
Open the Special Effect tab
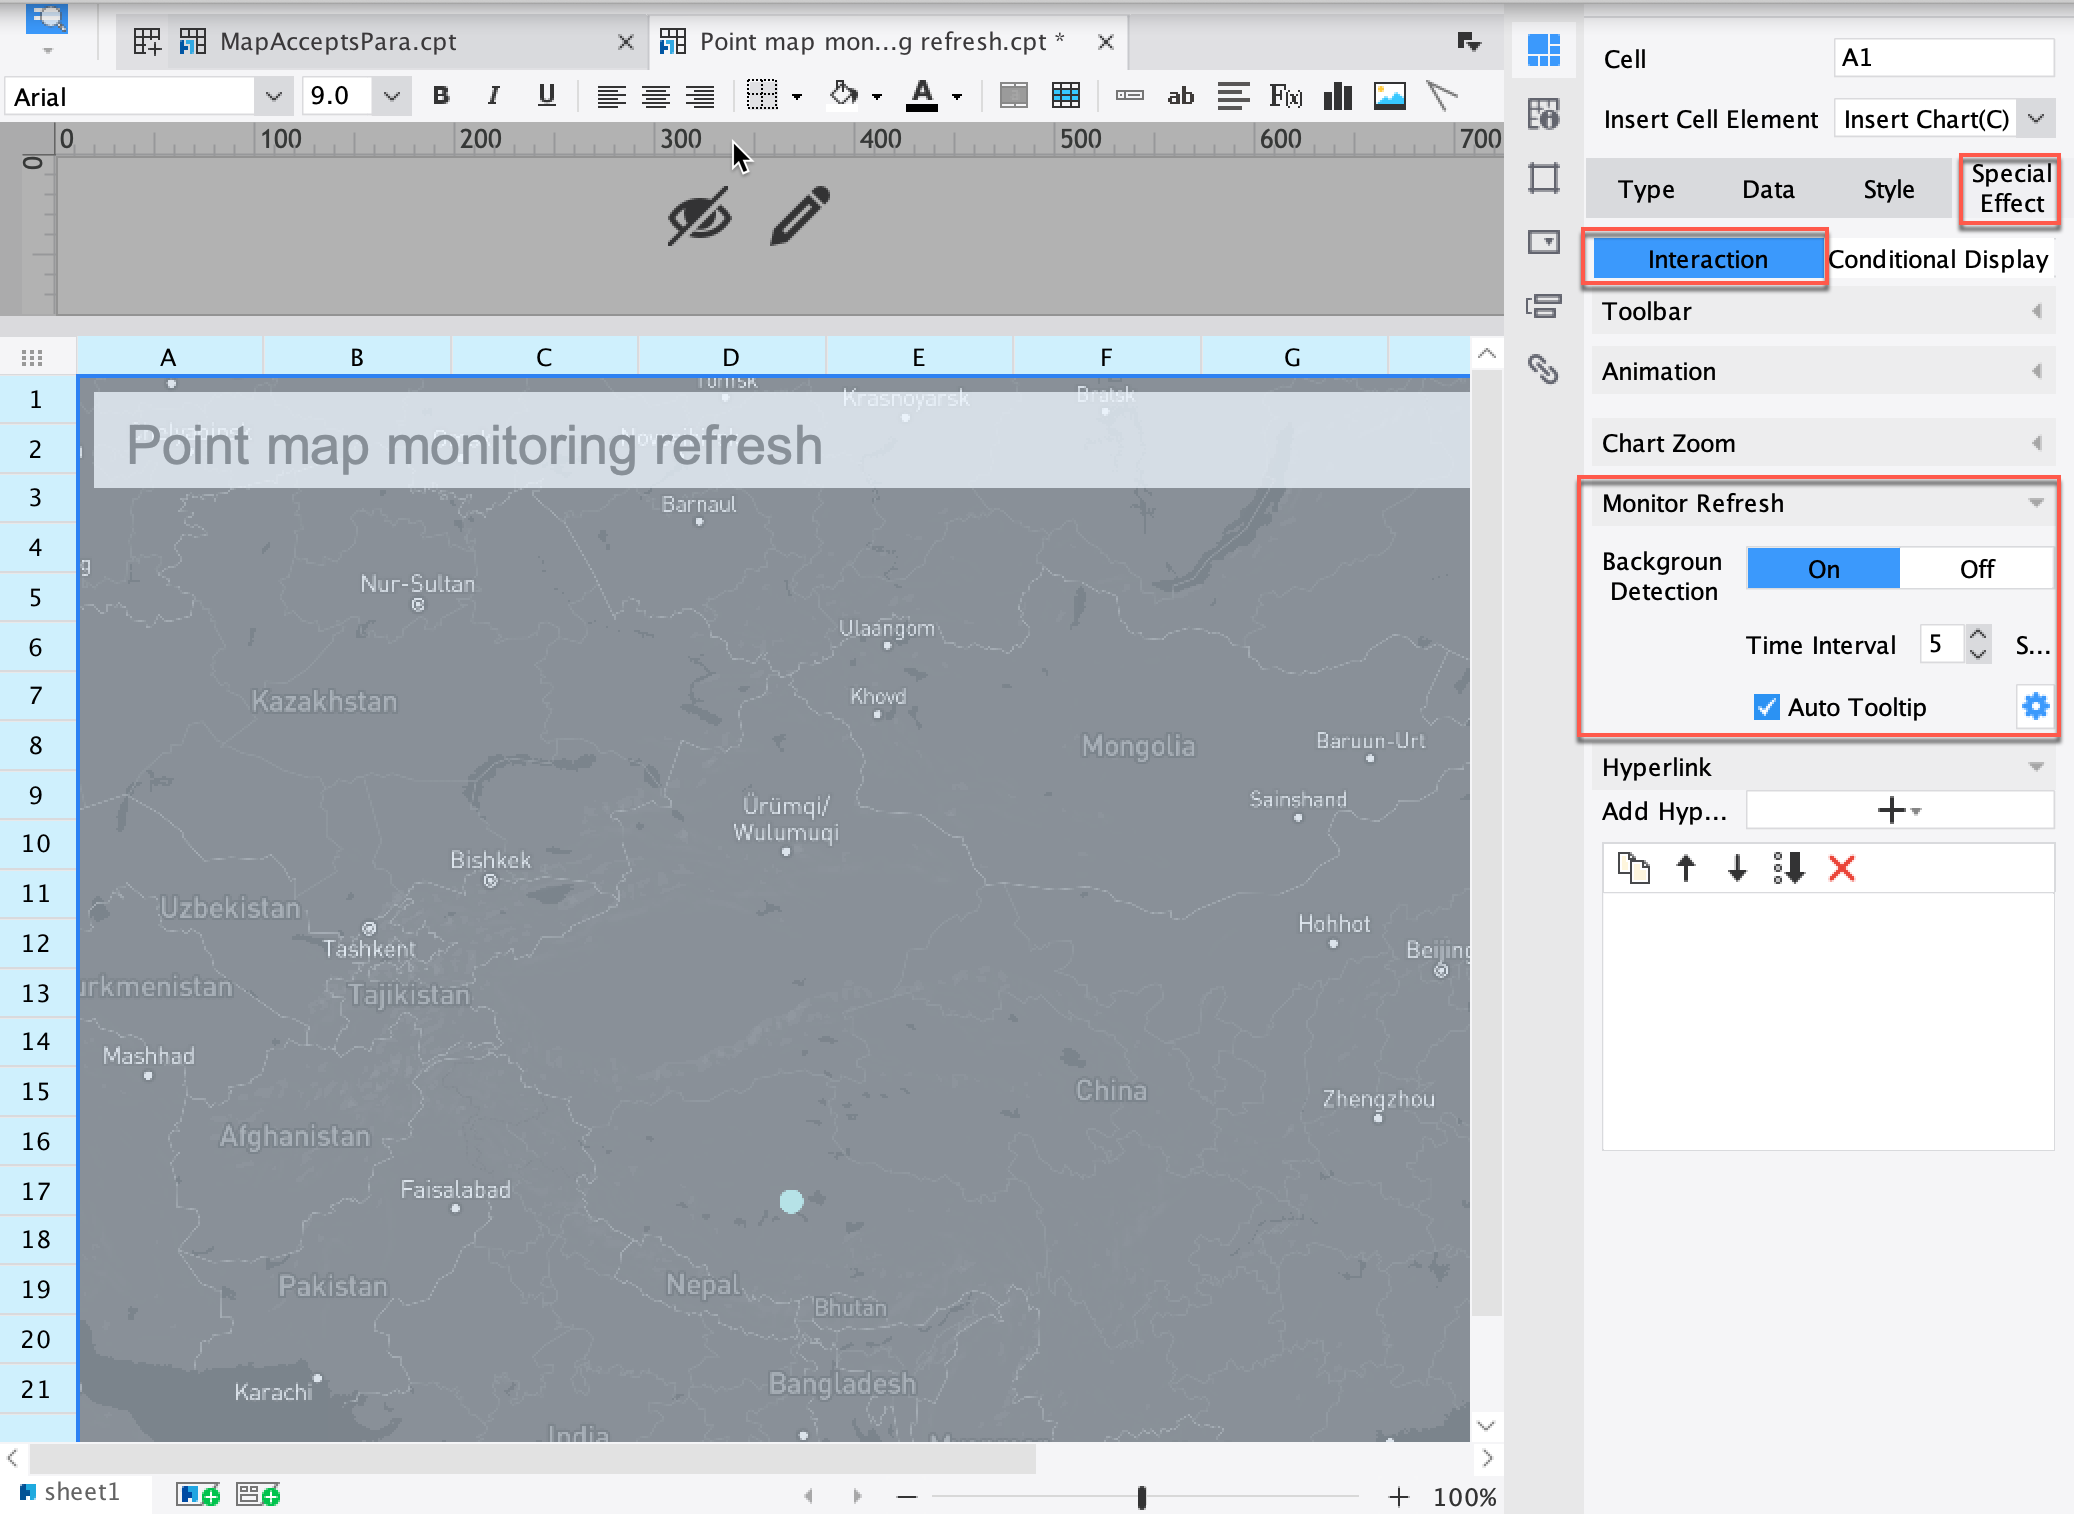click(x=2010, y=188)
